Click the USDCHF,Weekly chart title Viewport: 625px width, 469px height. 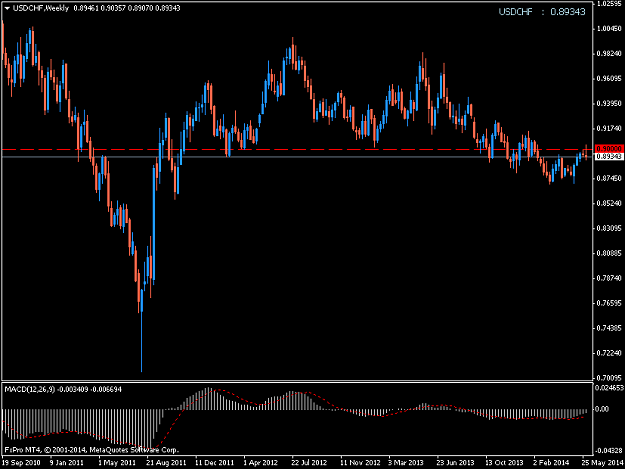(x=41, y=8)
